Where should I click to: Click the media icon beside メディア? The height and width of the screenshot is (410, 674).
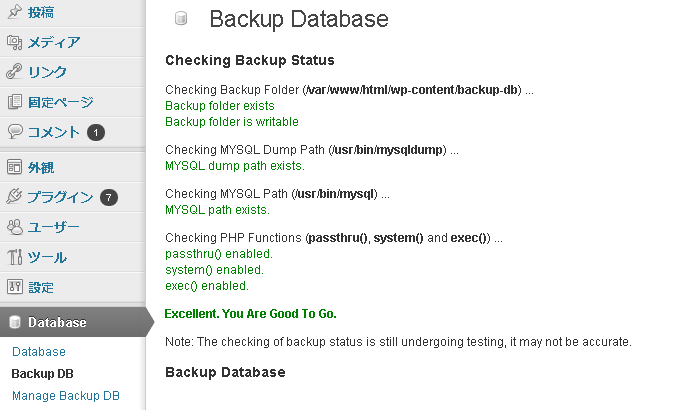click(14, 42)
